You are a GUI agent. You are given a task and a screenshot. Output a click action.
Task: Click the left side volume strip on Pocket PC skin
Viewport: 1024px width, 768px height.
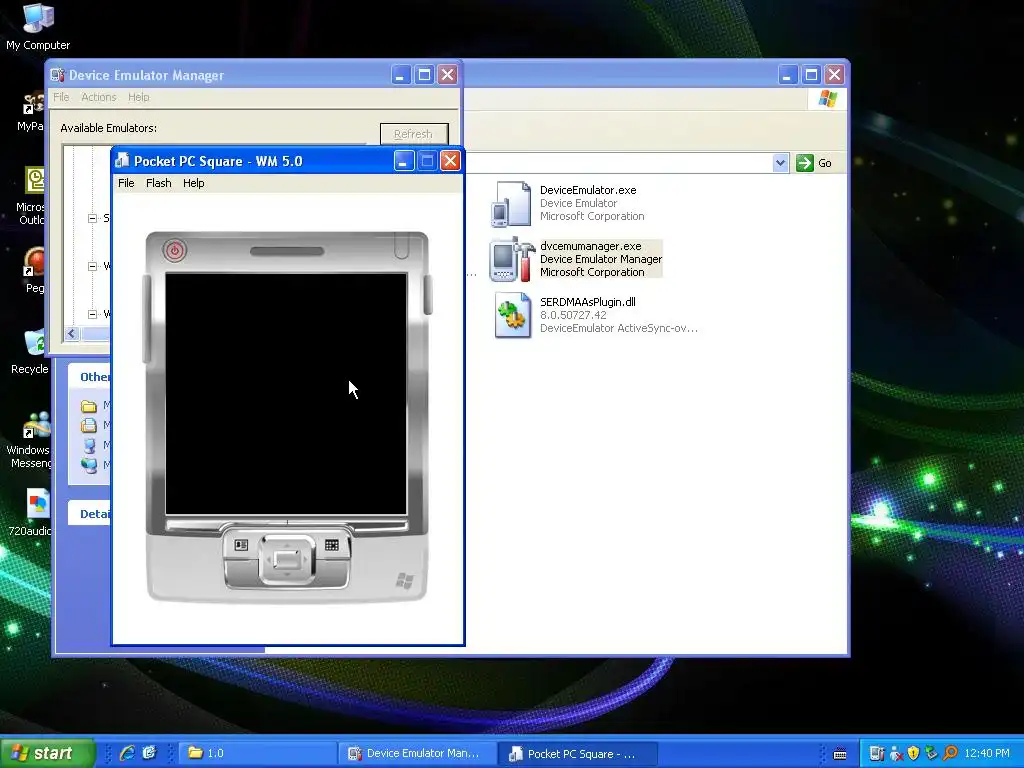coord(146,319)
